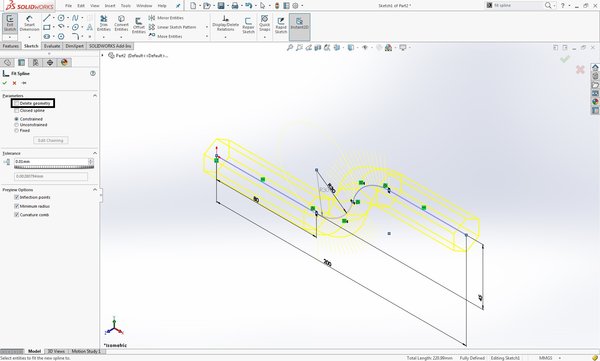The width and height of the screenshot is (600, 361).
Task: Collapse the Parameters section
Action: [95, 95]
